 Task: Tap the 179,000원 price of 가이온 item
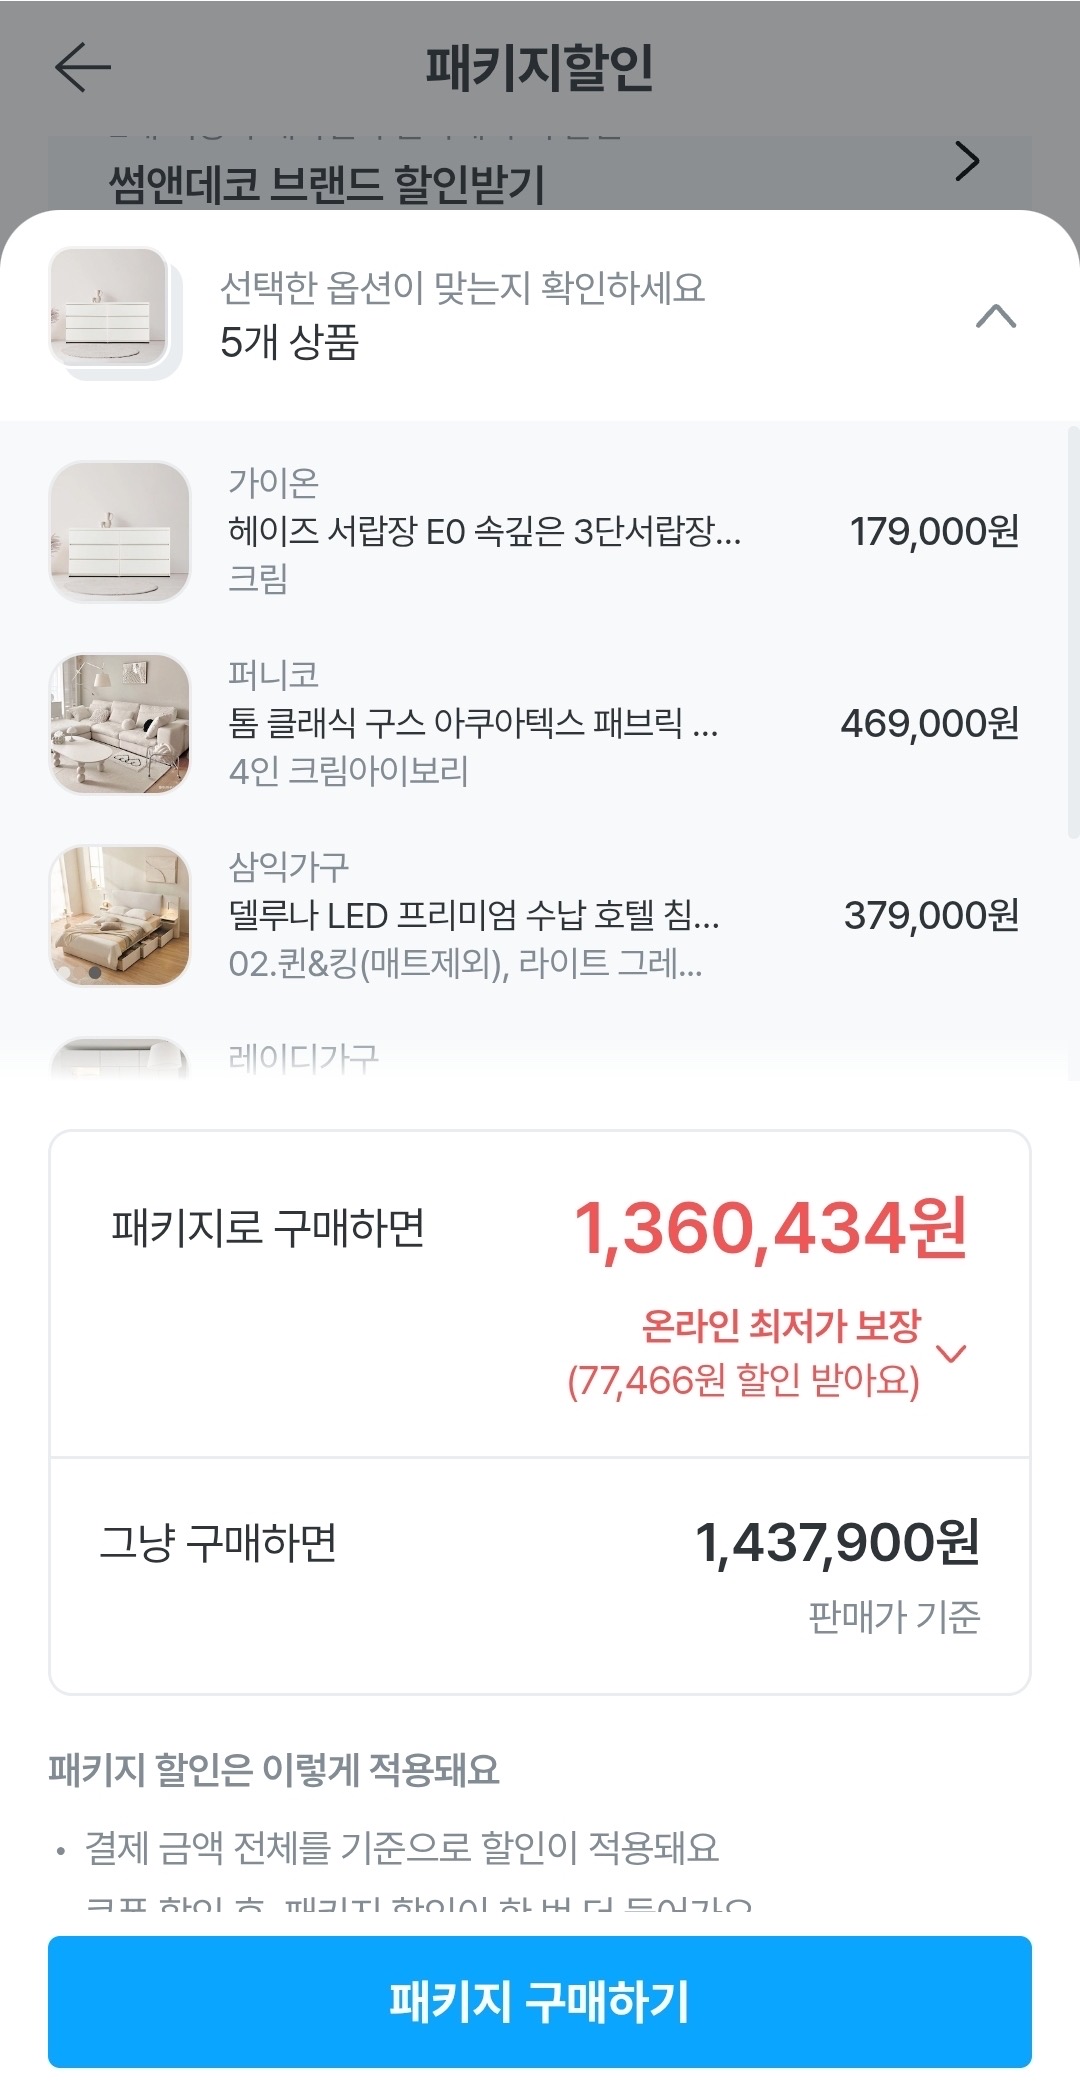point(933,531)
